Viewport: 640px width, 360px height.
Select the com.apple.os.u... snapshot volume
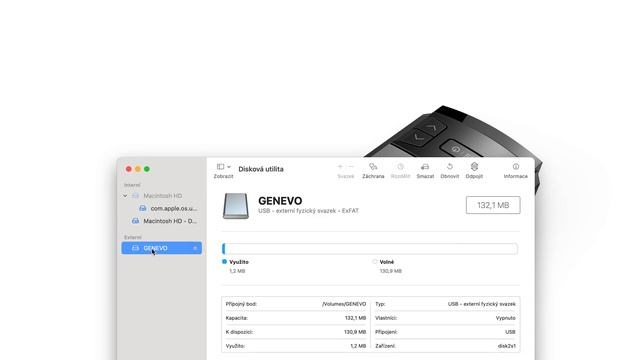[174, 209]
